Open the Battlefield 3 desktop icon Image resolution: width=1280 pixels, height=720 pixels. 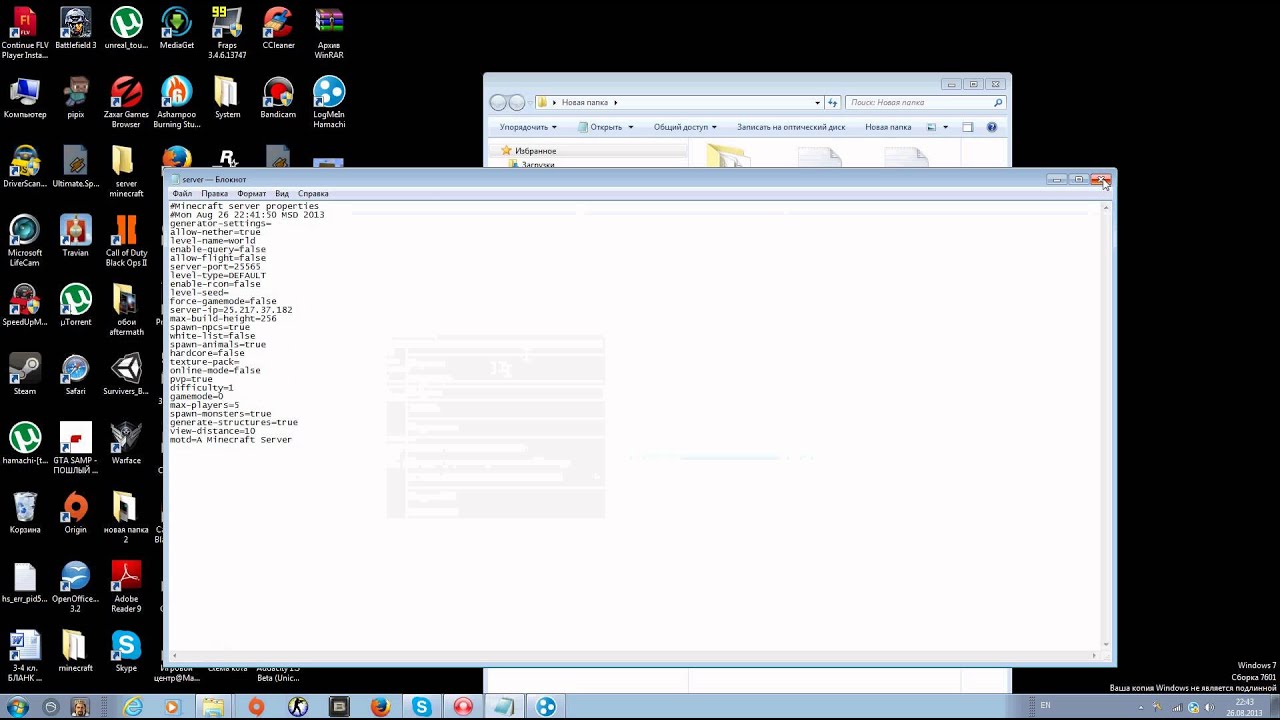click(75, 29)
